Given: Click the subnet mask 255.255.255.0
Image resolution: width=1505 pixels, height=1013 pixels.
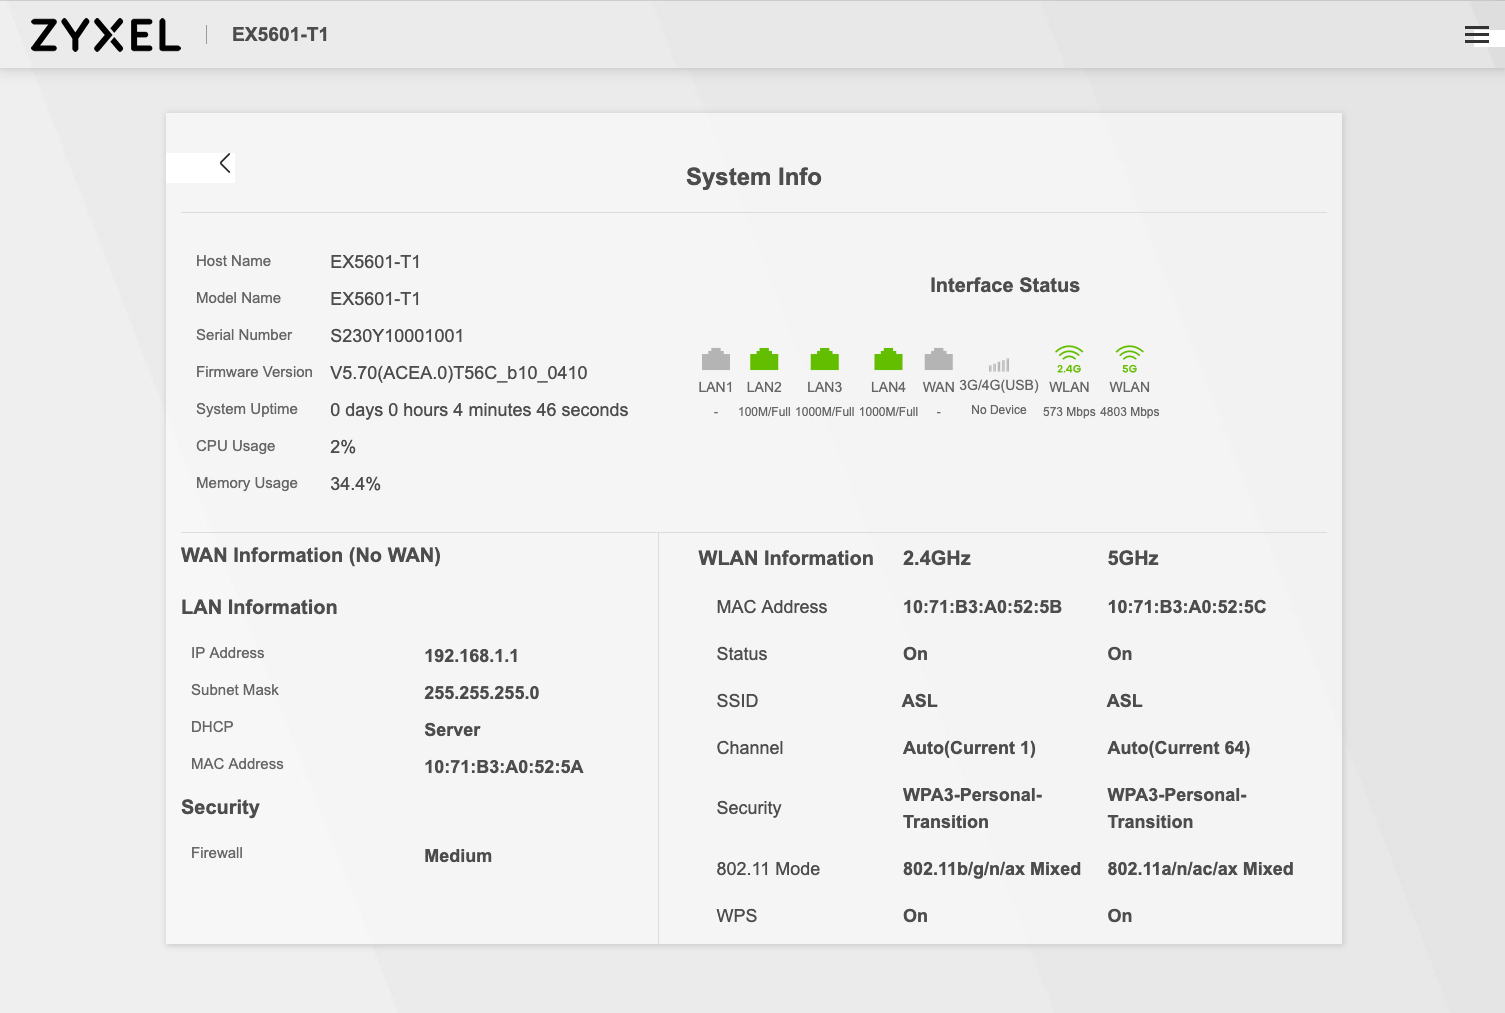Looking at the screenshot, I should [x=481, y=693].
